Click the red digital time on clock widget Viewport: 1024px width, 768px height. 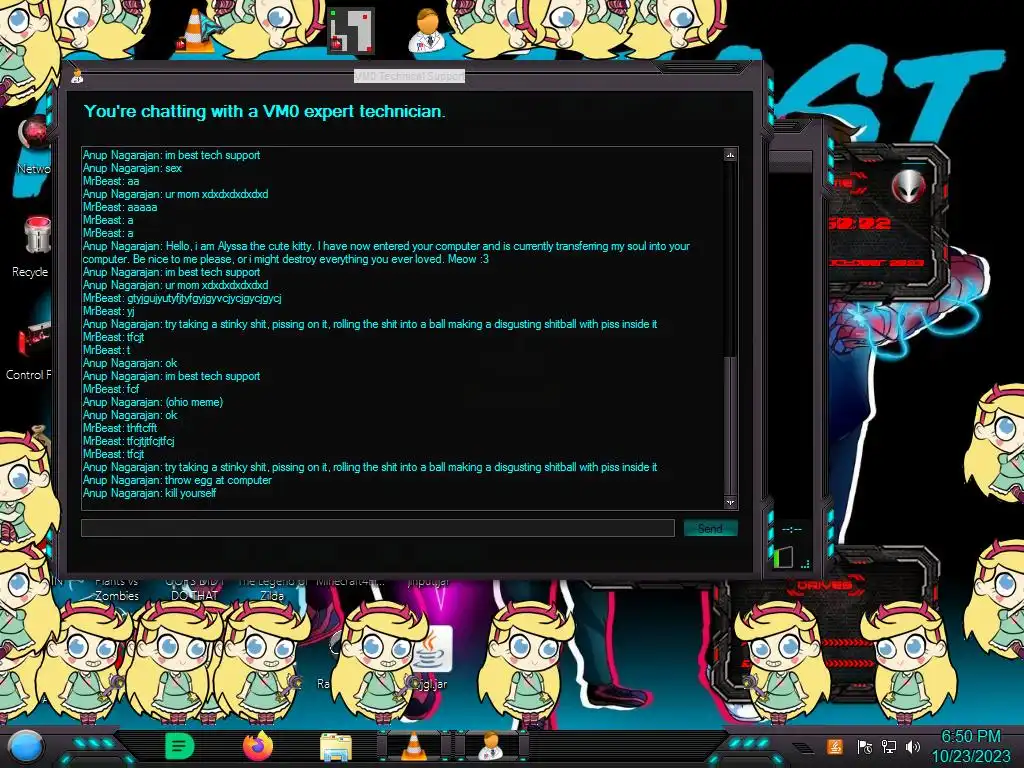pyautogui.click(x=861, y=224)
